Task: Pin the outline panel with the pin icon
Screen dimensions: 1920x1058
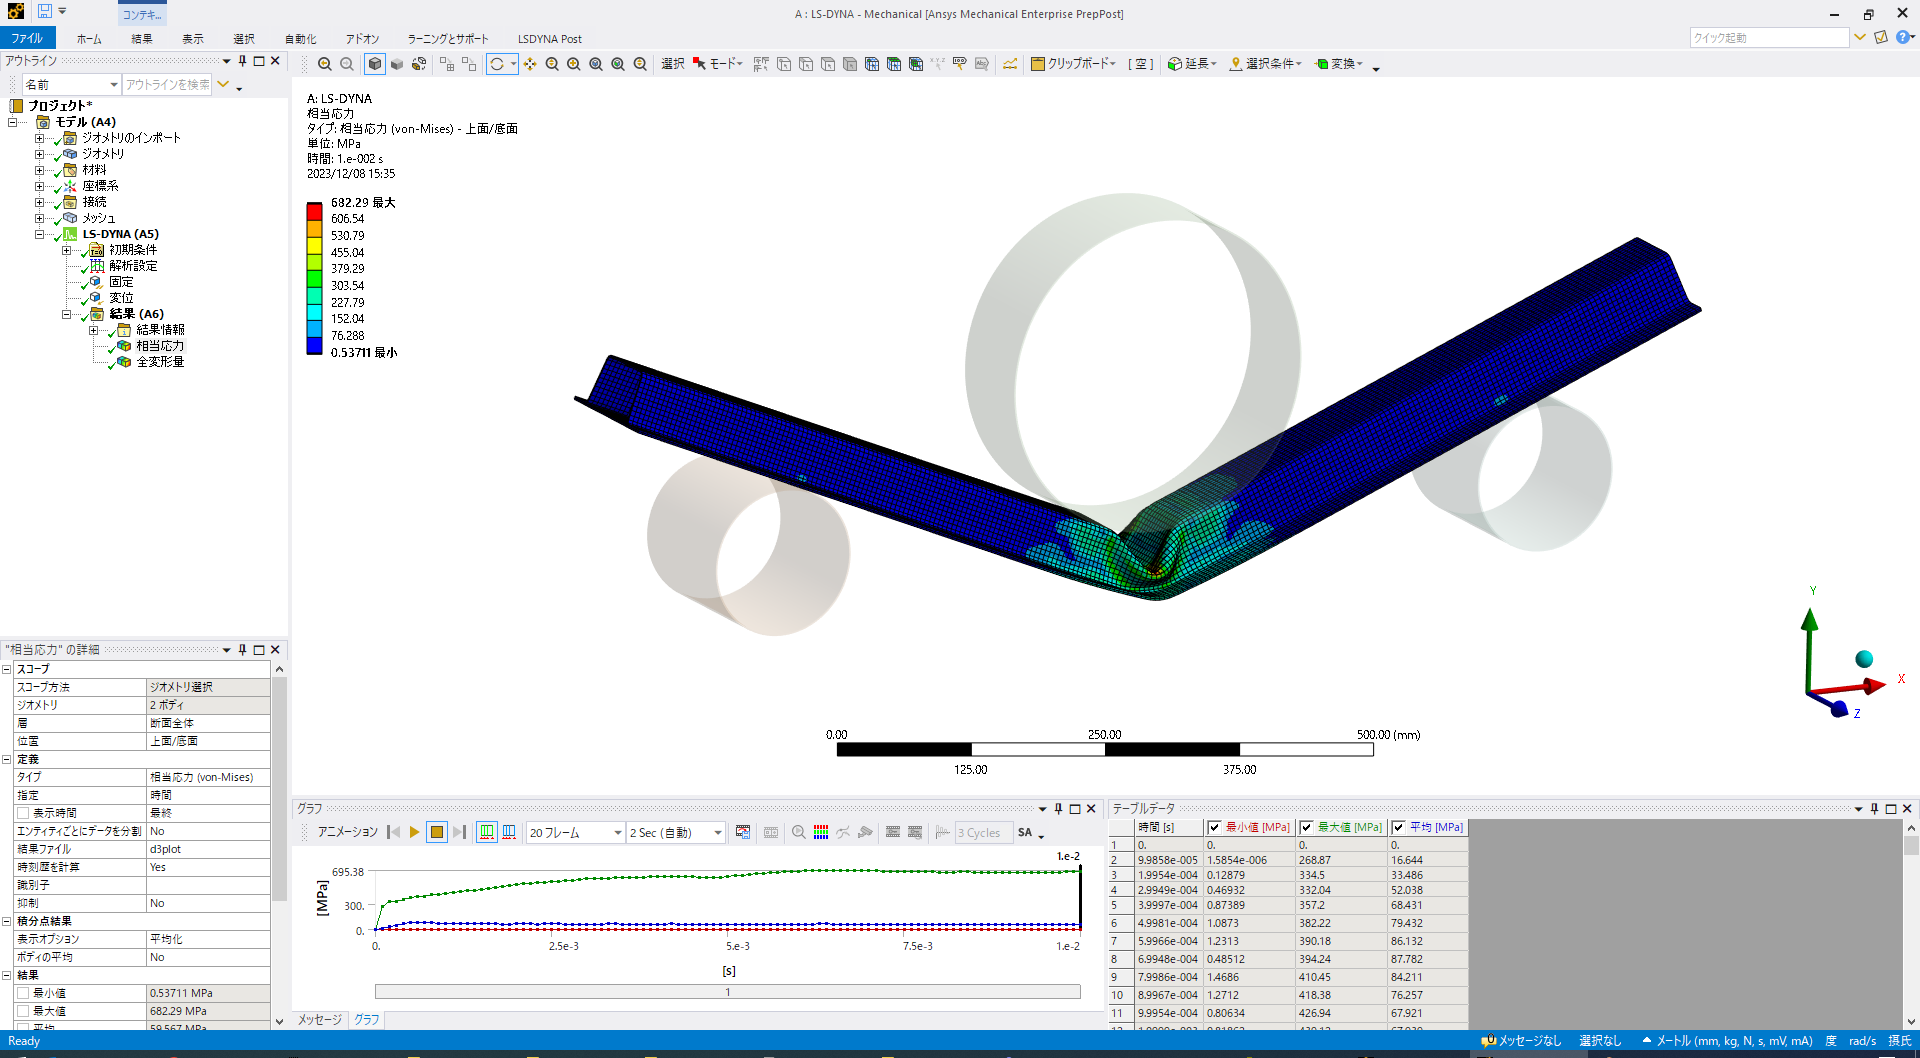Action: click(x=242, y=61)
